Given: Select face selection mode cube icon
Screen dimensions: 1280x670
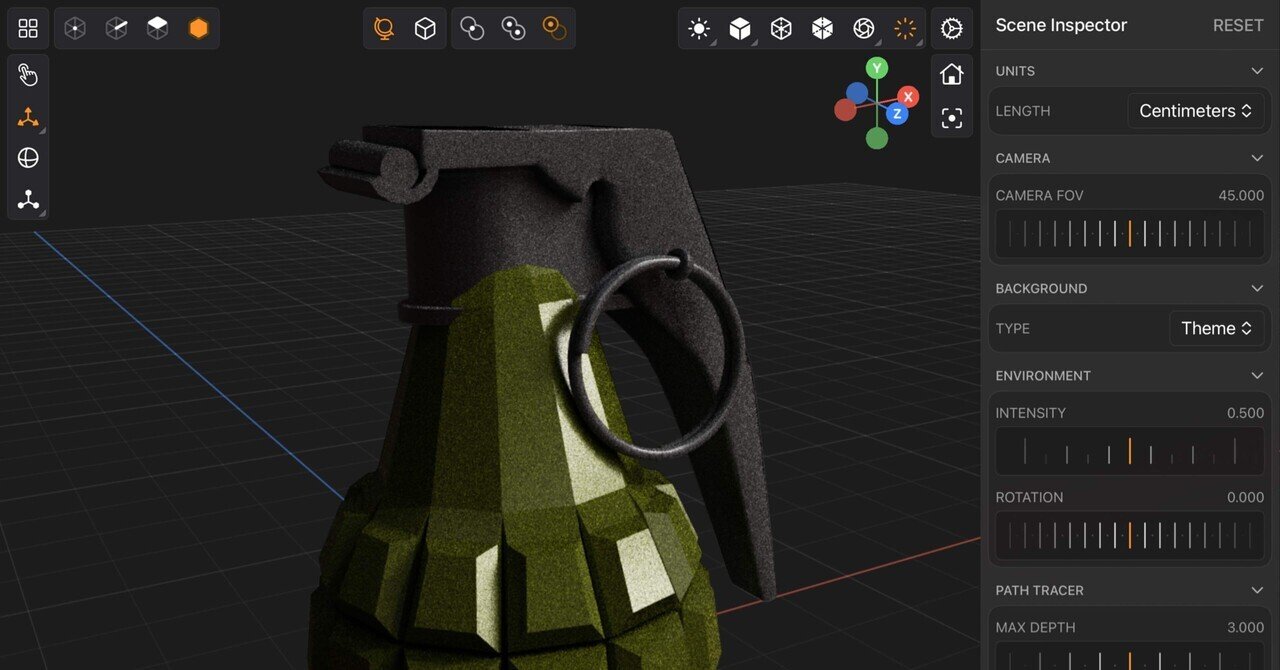Looking at the screenshot, I should pos(157,29).
